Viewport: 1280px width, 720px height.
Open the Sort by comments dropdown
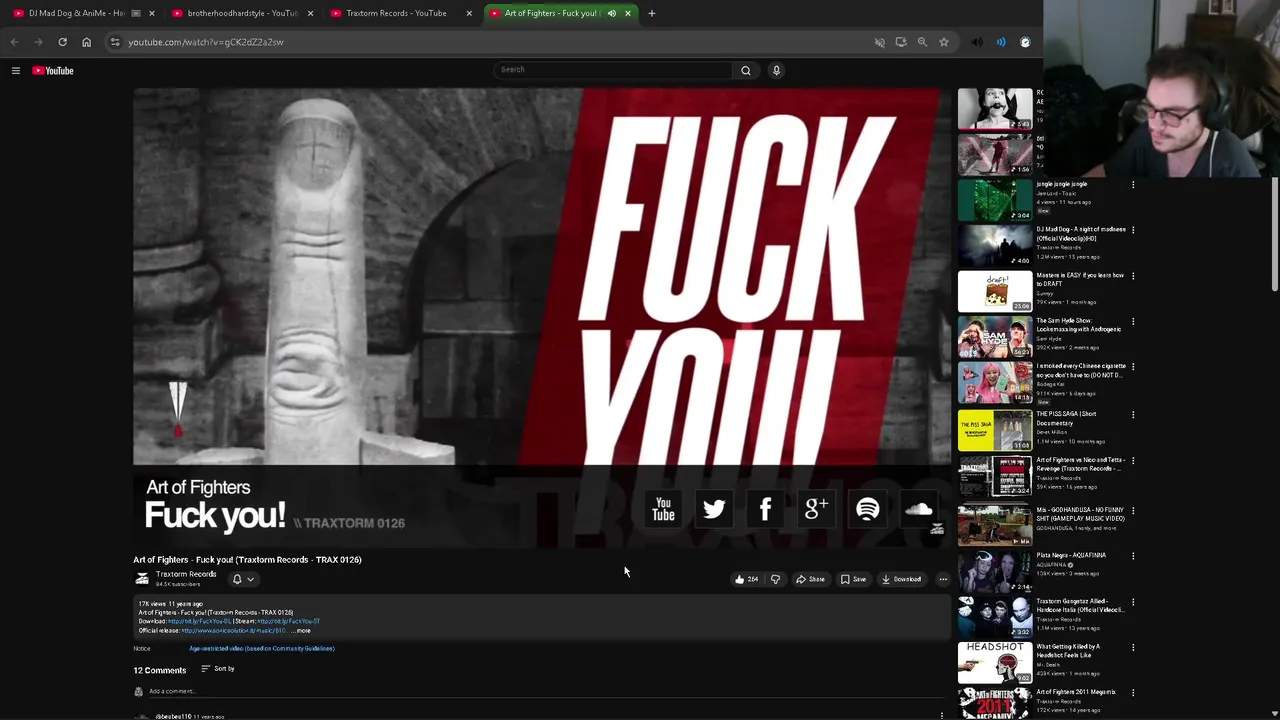217,668
